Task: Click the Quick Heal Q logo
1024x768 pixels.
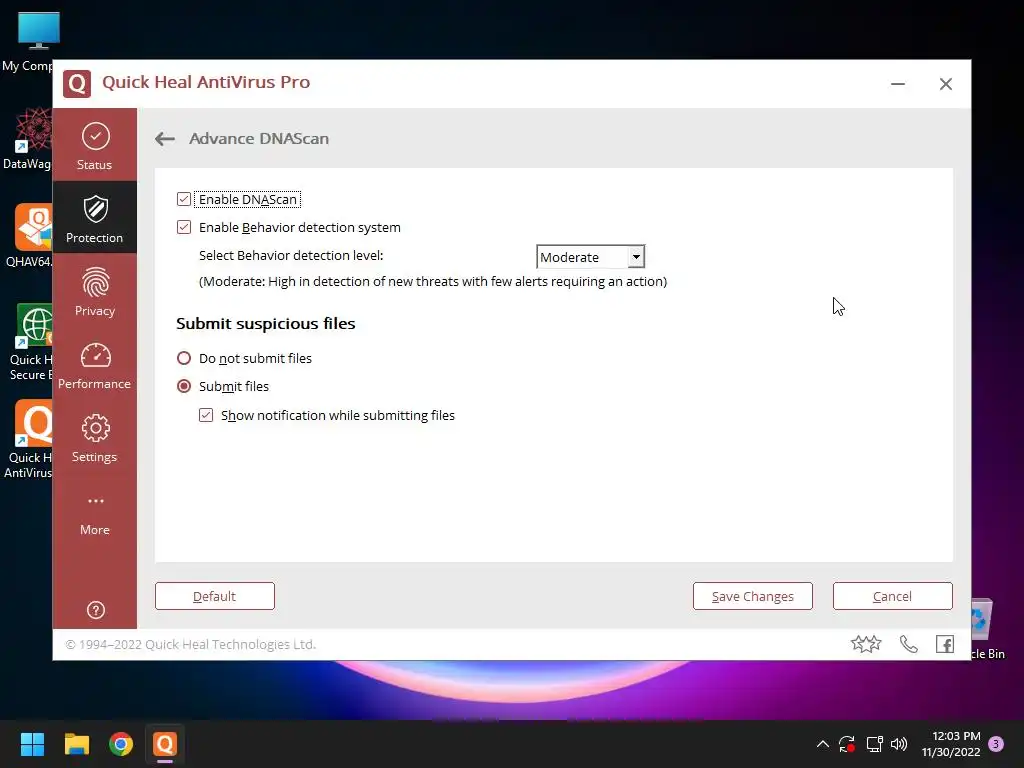Action: (x=77, y=84)
